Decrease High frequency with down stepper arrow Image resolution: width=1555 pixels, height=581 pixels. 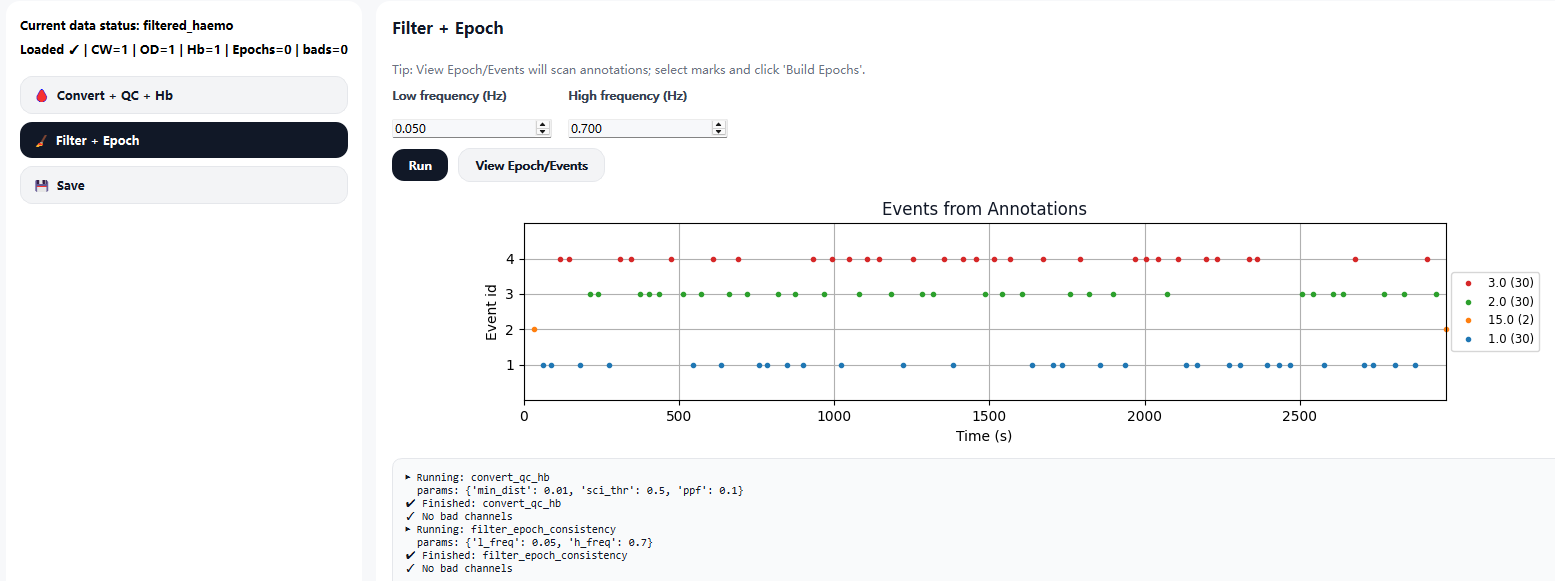click(x=719, y=132)
